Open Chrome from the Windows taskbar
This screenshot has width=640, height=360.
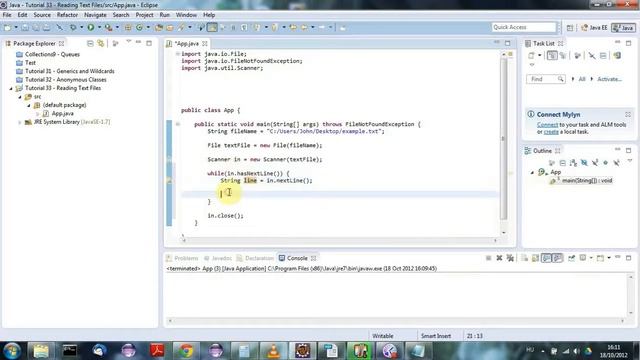(x=185, y=351)
